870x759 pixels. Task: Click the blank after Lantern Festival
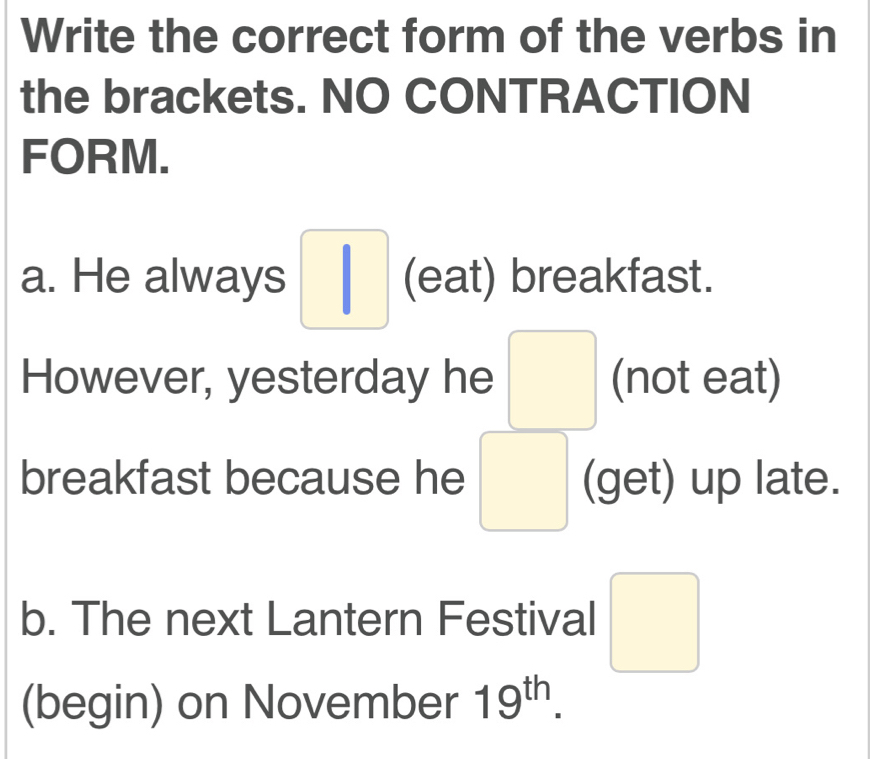(655, 621)
